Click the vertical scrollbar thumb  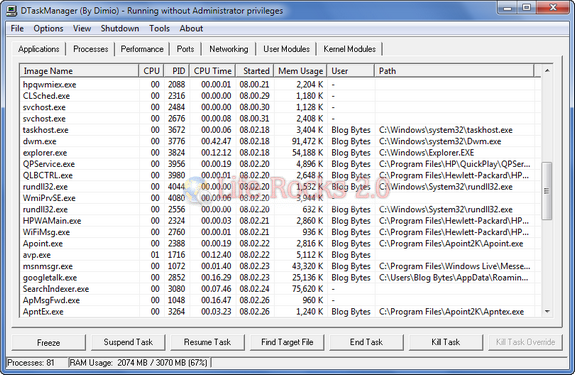547,191
